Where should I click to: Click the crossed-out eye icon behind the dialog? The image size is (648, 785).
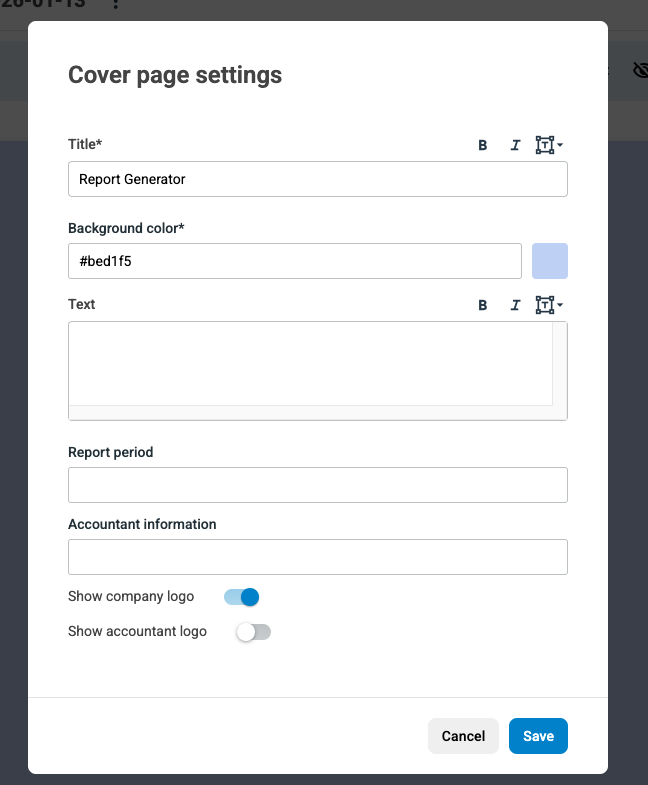640,70
